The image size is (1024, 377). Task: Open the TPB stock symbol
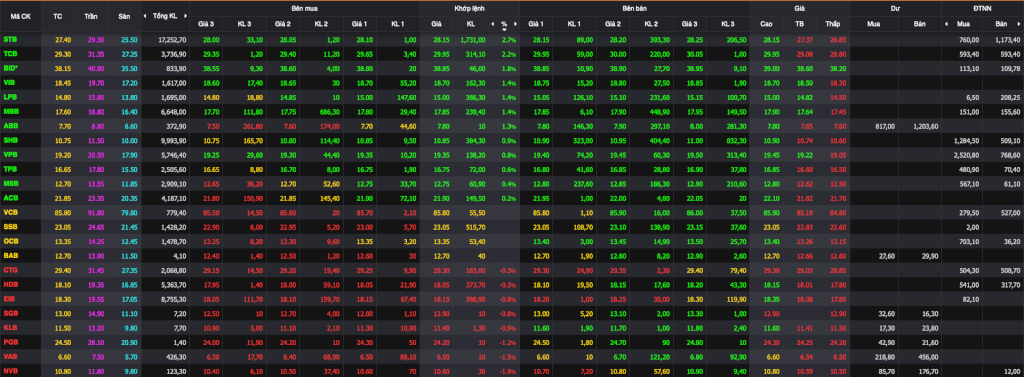pyautogui.click(x=10, y=169)
